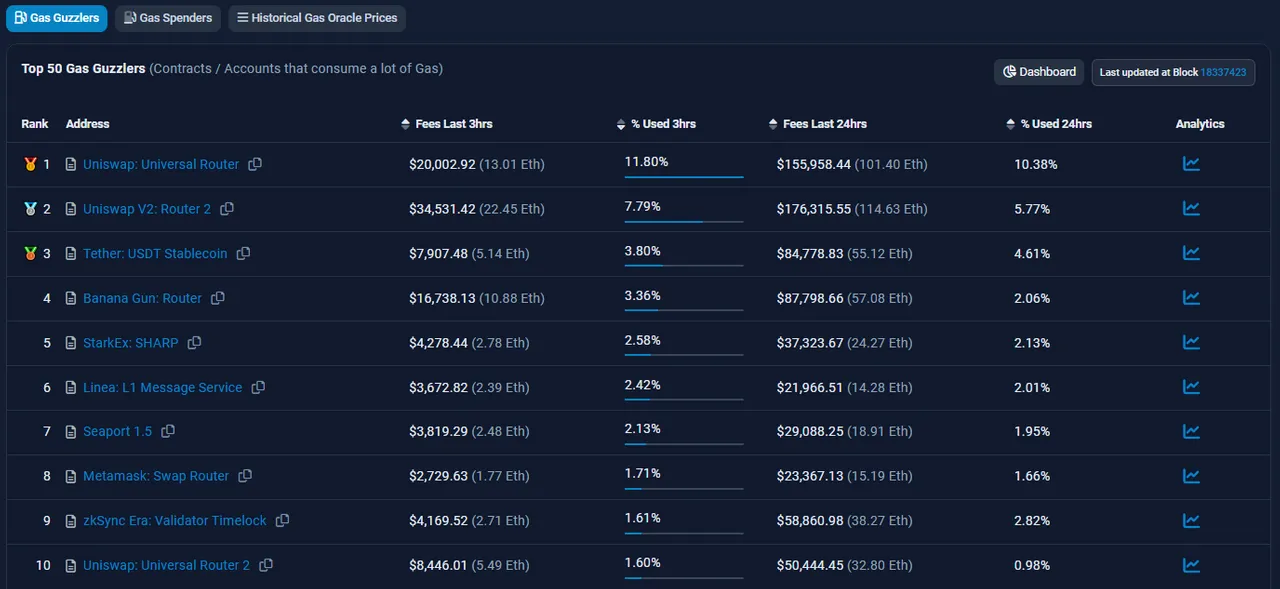The height and width of the screenshot is (589, 1280).
Task: Click the contract file icon beside Metamask: Swap Router
Action: click(x=71, y=477)
